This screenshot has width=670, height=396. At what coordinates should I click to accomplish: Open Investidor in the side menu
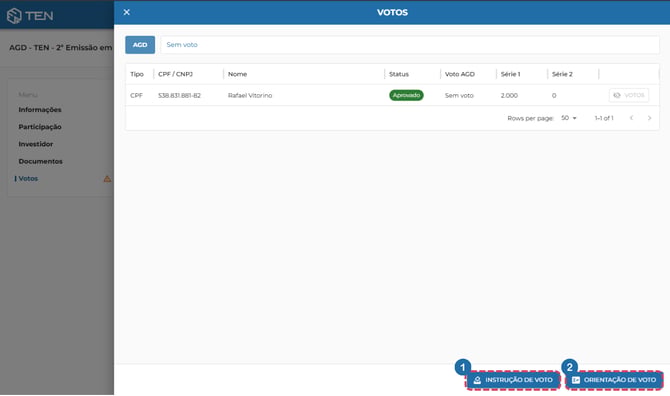pyautogui.click(x=35, y=144)
